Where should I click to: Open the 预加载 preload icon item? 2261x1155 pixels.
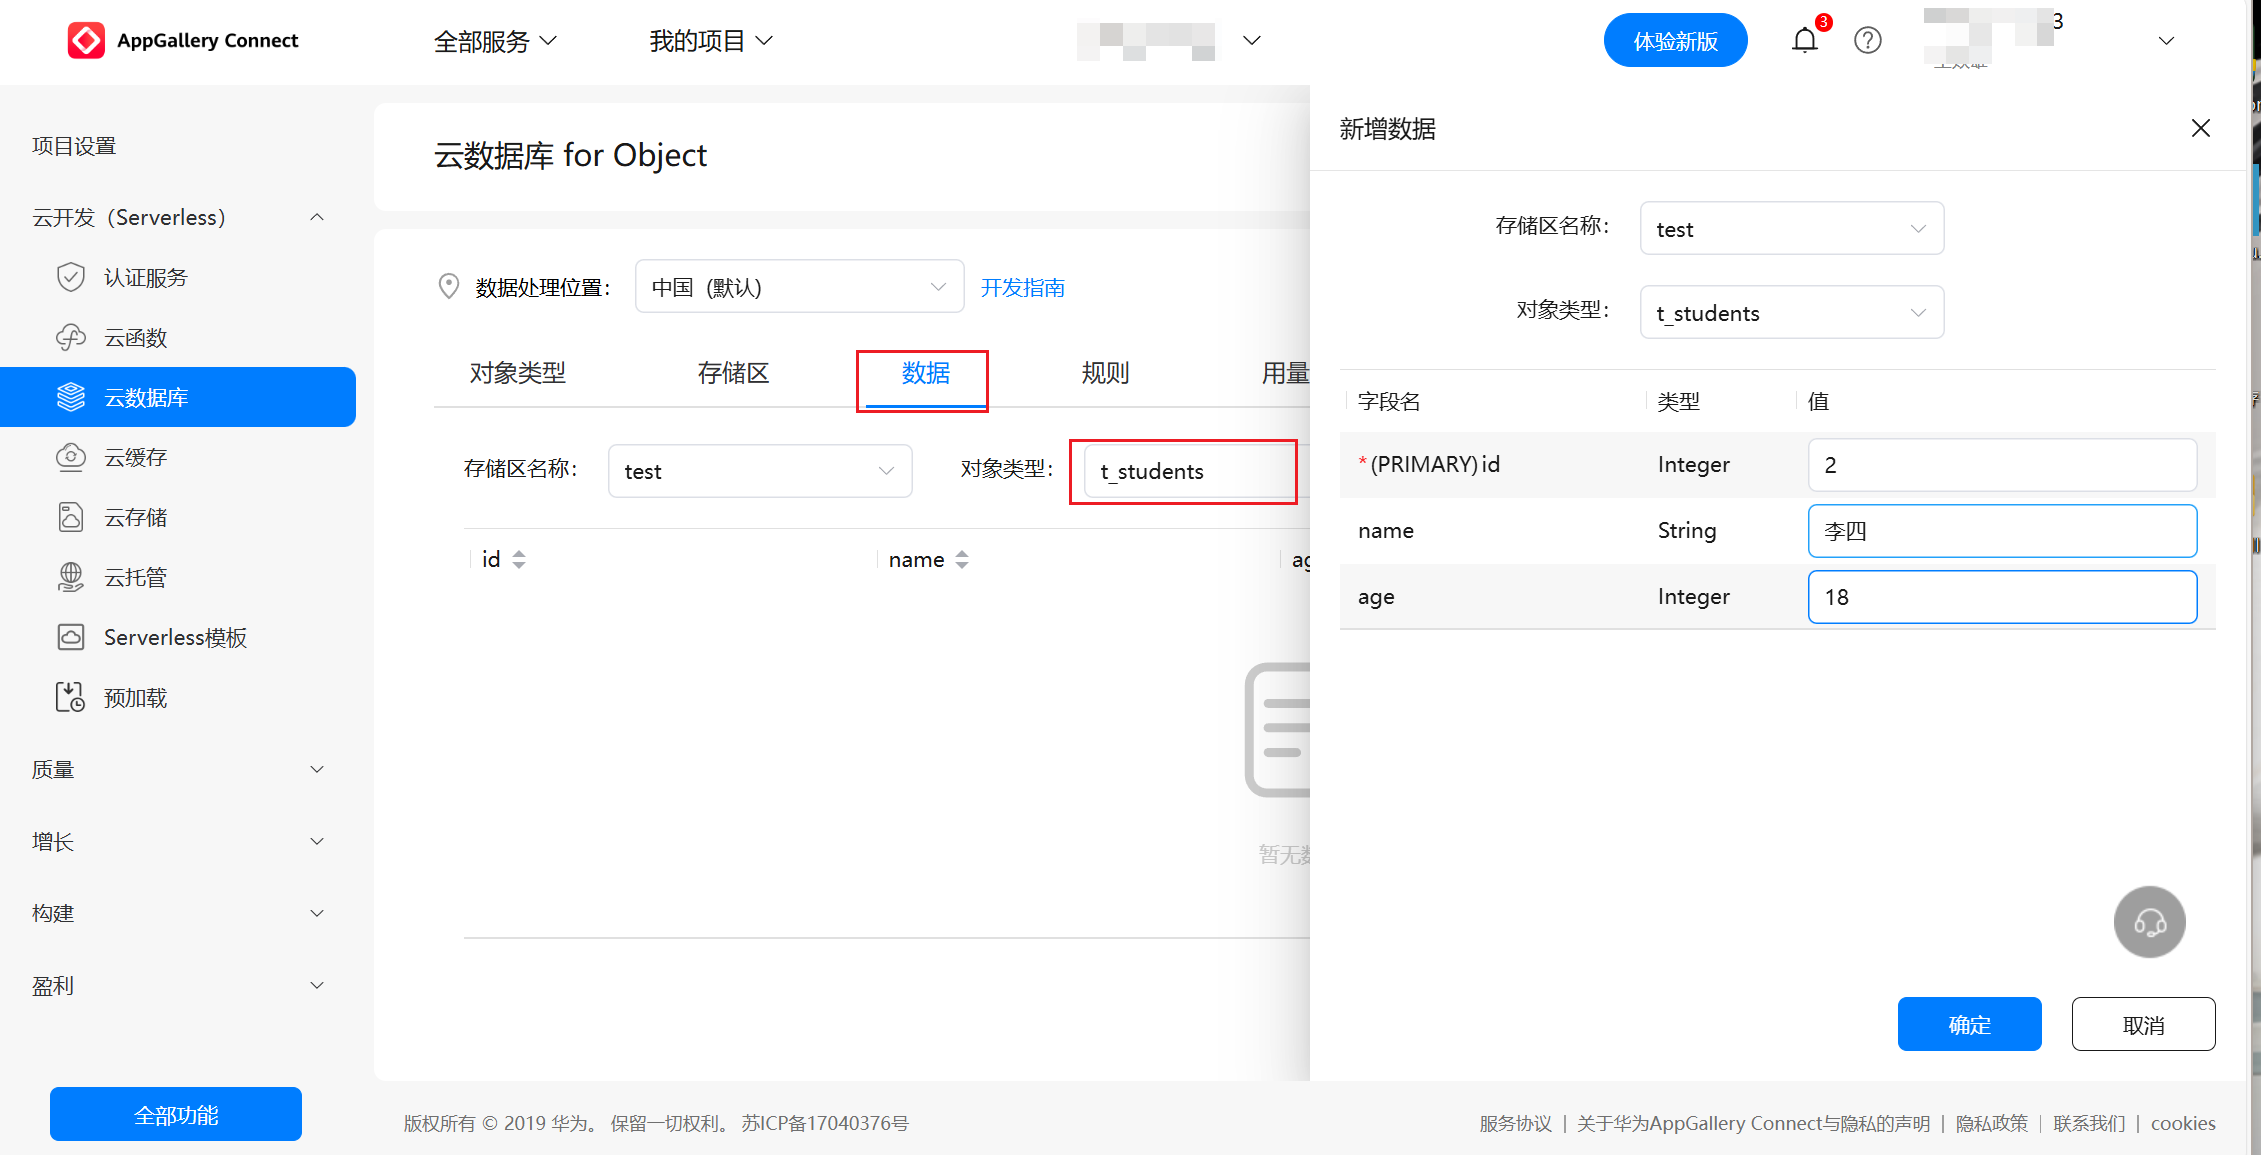pos(71,697)
